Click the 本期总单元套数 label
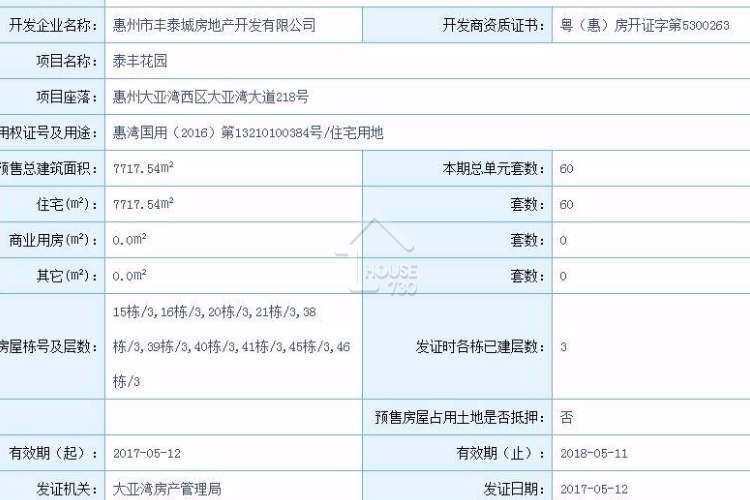The width and height of the screenshot is (750, 500). click(x=493, y=168)
